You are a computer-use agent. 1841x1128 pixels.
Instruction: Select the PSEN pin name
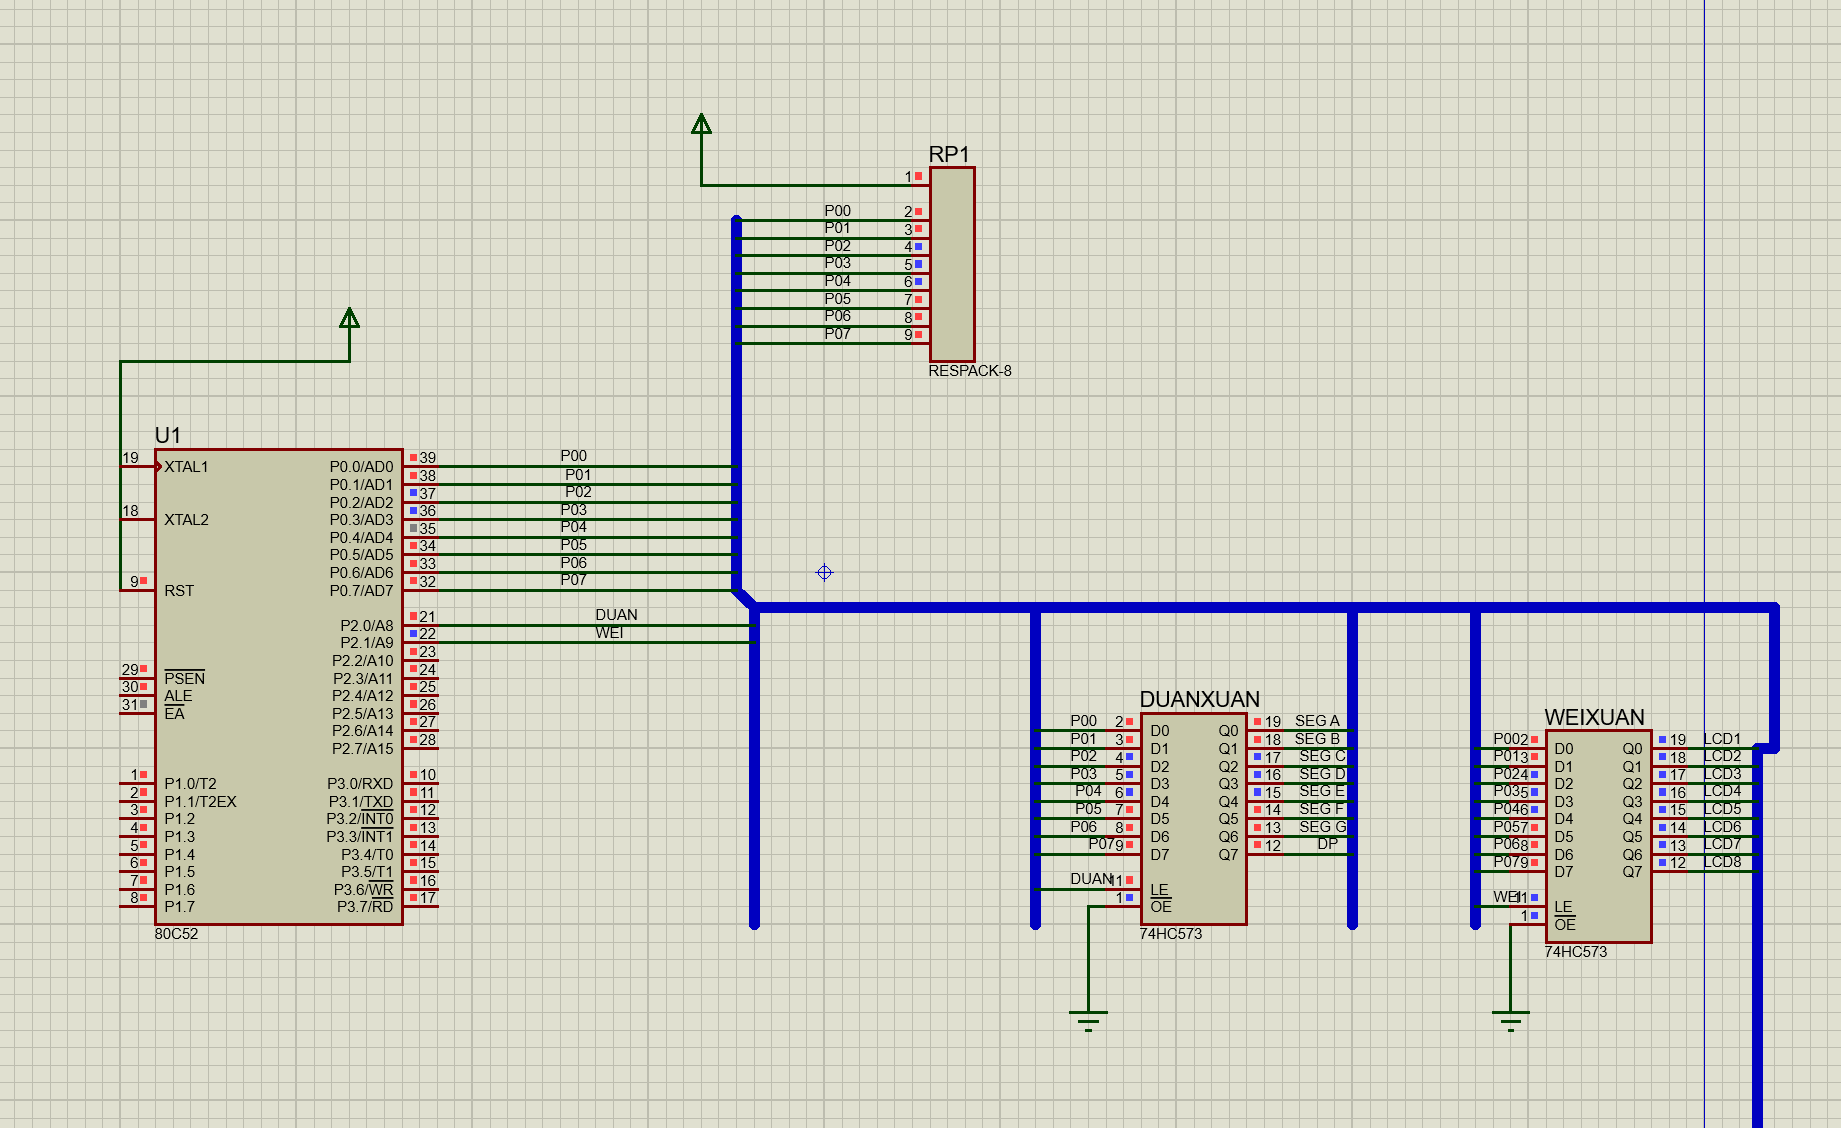pyautogui.click(x=184, y=679)
